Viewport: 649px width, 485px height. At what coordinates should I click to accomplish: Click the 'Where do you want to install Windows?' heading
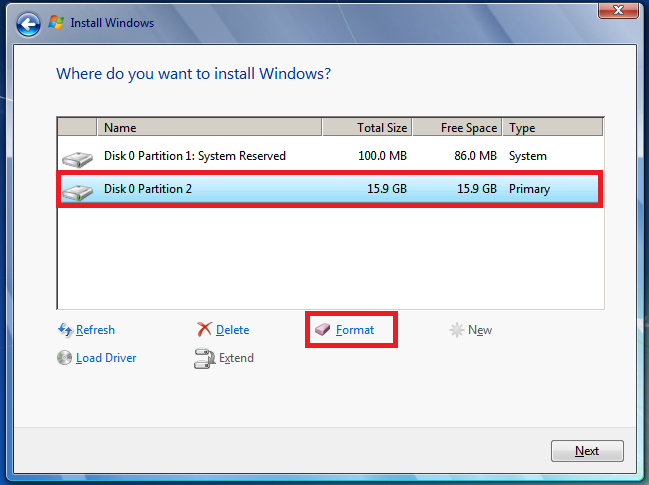pos(193,74)
